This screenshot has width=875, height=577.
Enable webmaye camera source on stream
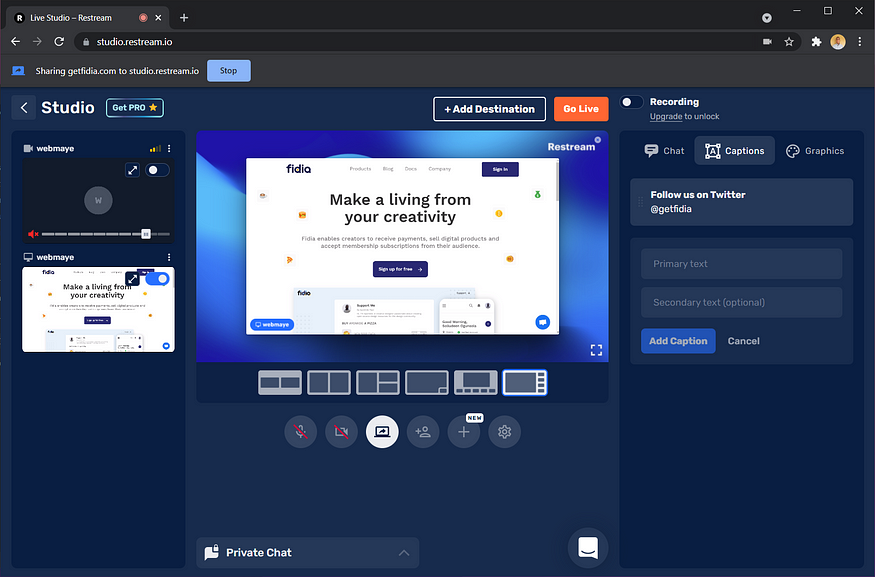[x=157, y=170]
